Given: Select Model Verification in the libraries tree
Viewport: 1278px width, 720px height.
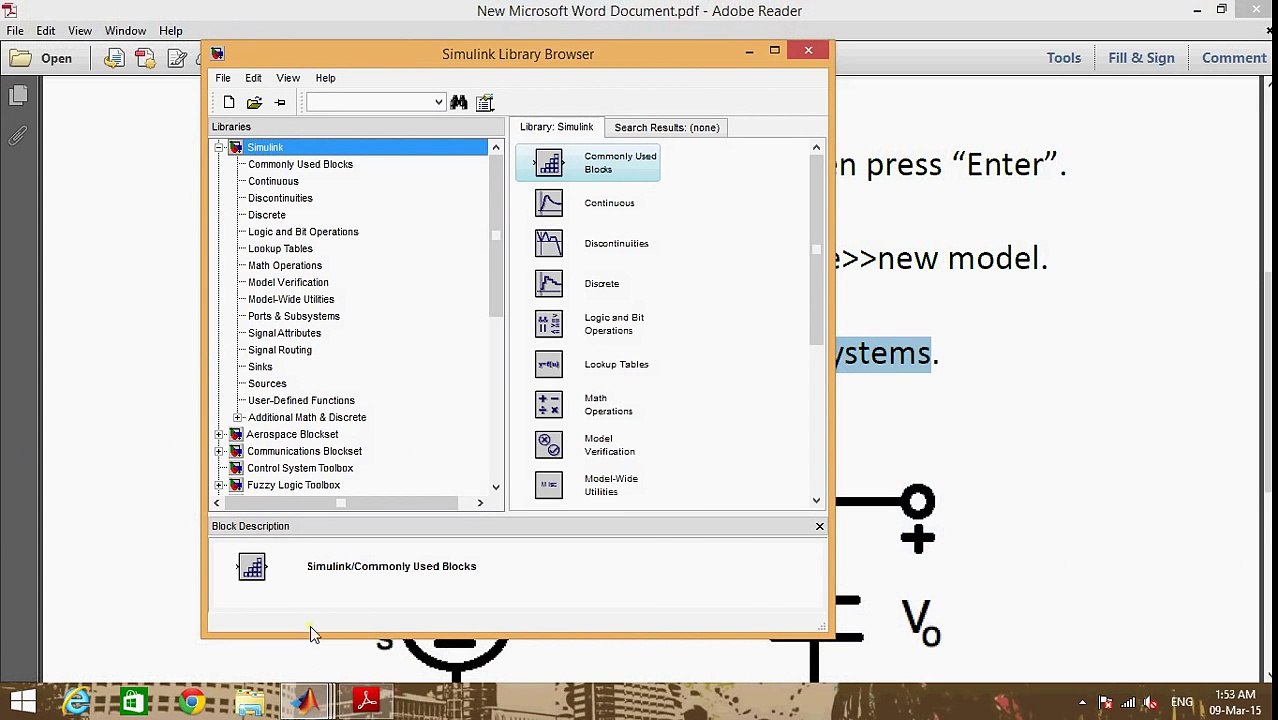Looking at the screenshot, I should 288,283.
